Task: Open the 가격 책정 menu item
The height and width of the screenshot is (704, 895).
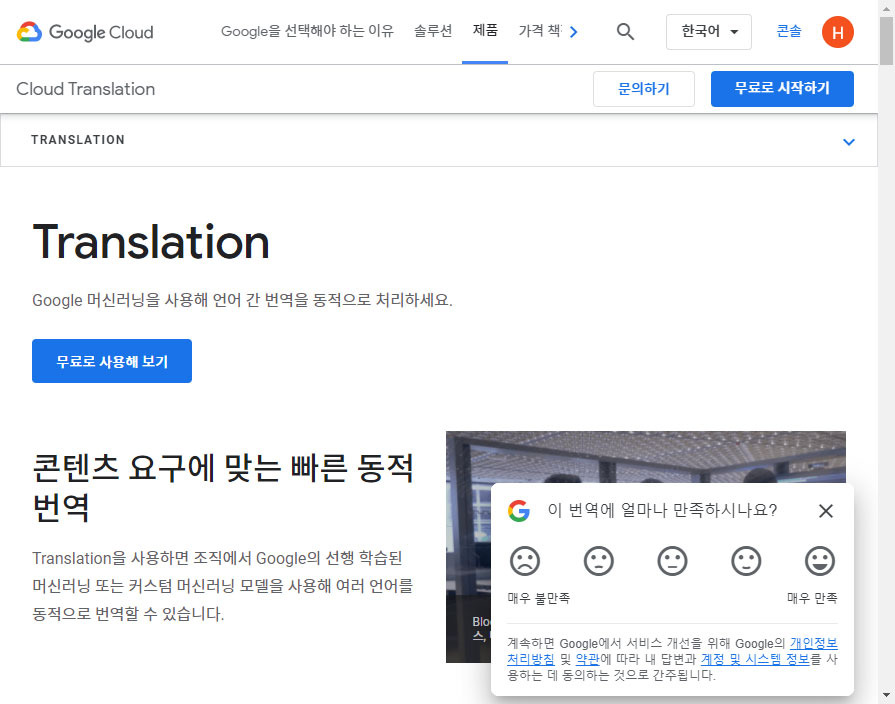Action: 539,31
